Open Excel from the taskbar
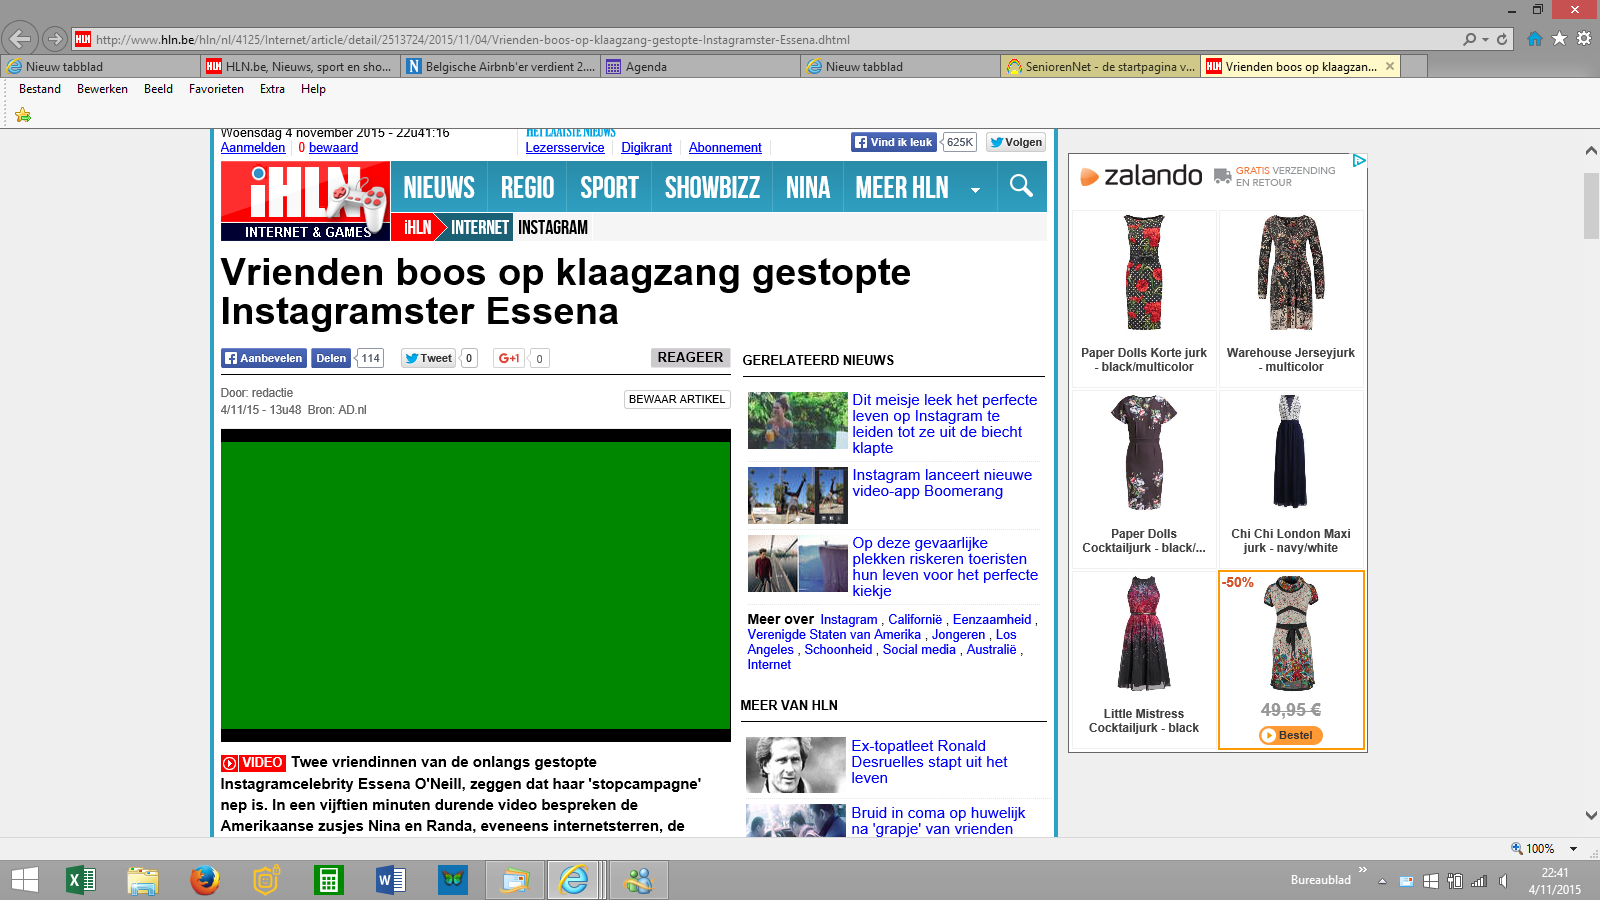1600x900 pixels. (x=80, y=880)
